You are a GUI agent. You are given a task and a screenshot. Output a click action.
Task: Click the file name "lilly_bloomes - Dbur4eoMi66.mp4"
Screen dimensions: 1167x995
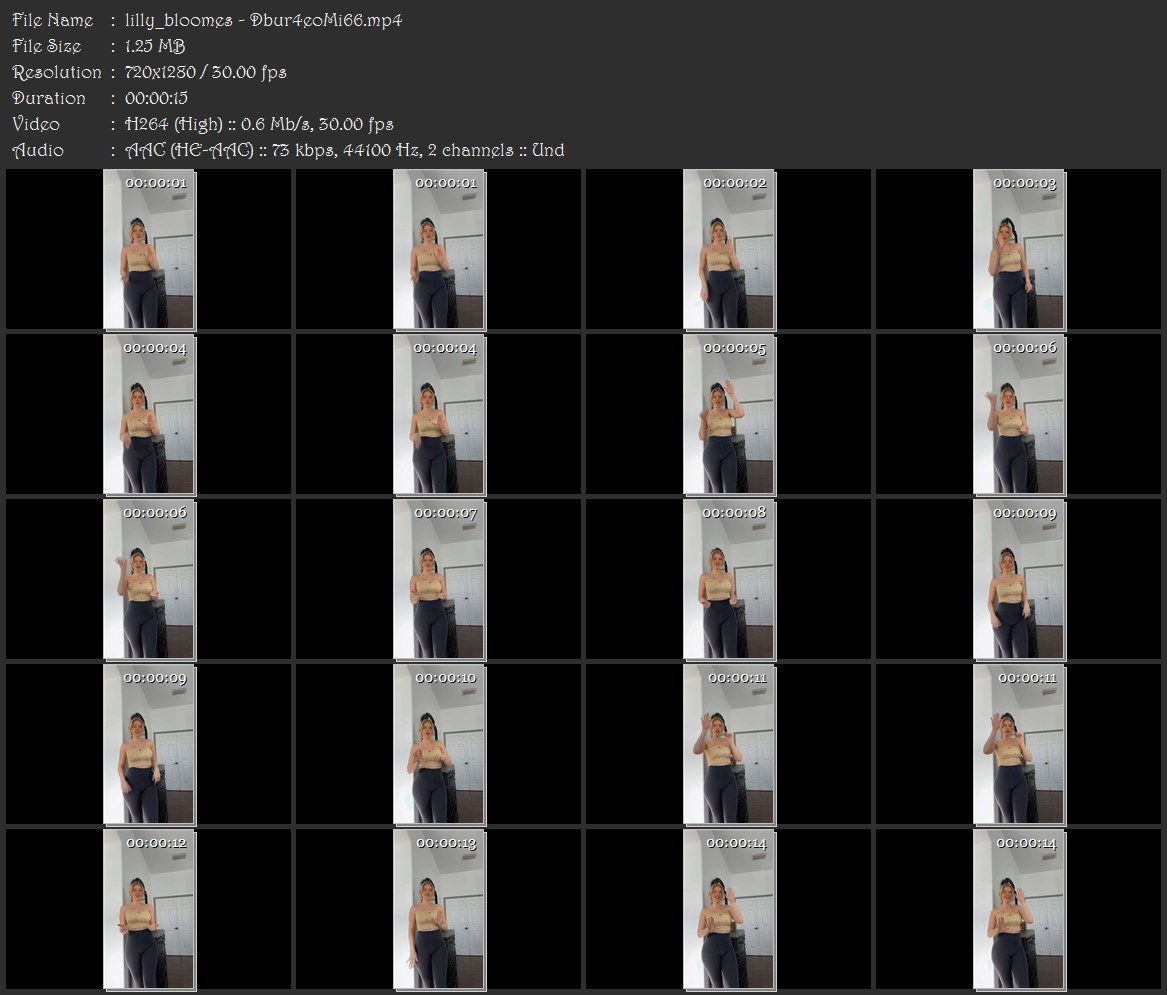pos(263,20)
